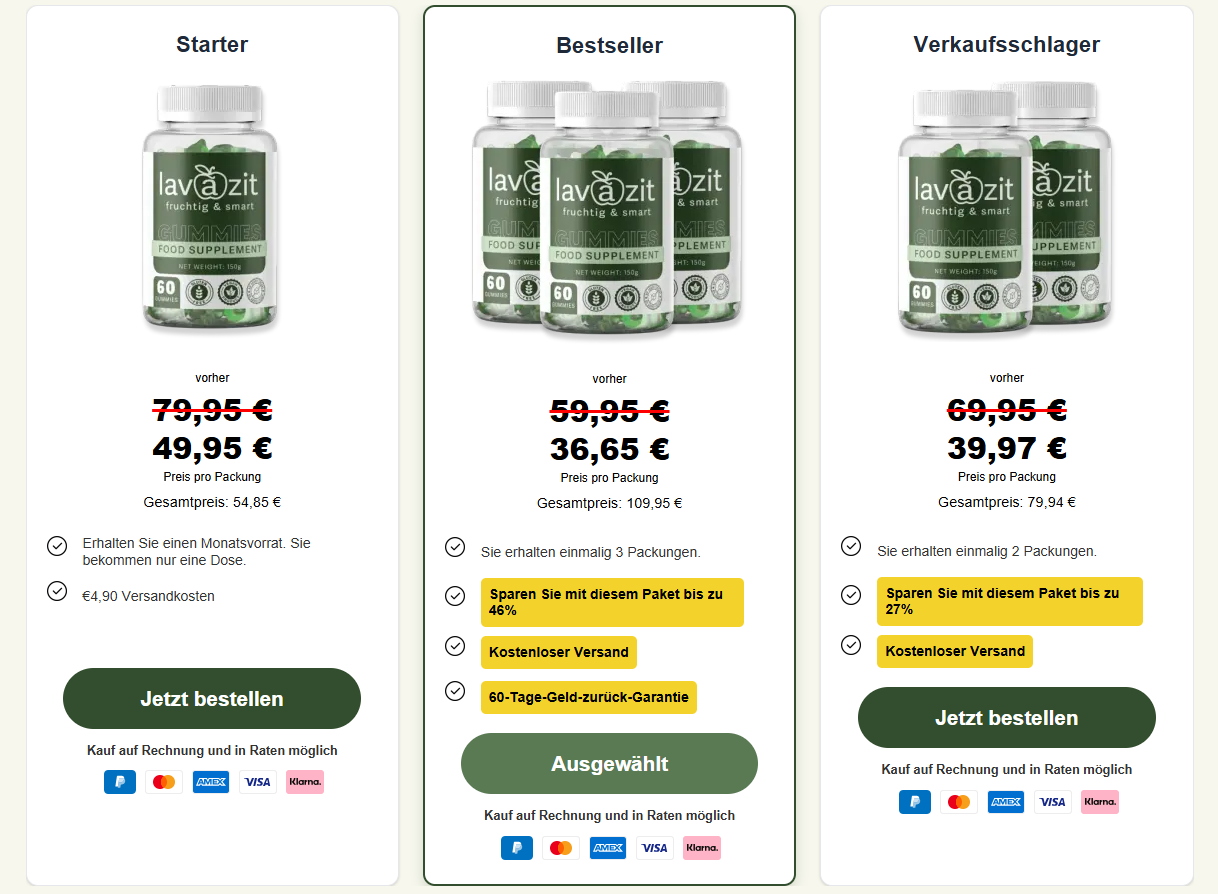The height and width of the screenshot is (894, 1218).
Task: Click checkmark next to €4,90 Versandkosten
Action: pos(57,591)
